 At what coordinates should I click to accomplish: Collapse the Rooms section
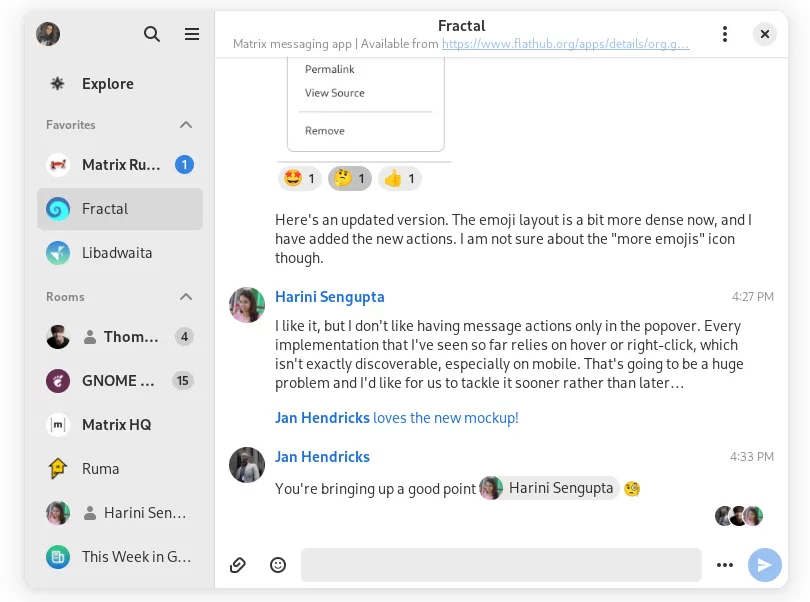point(186,297)
